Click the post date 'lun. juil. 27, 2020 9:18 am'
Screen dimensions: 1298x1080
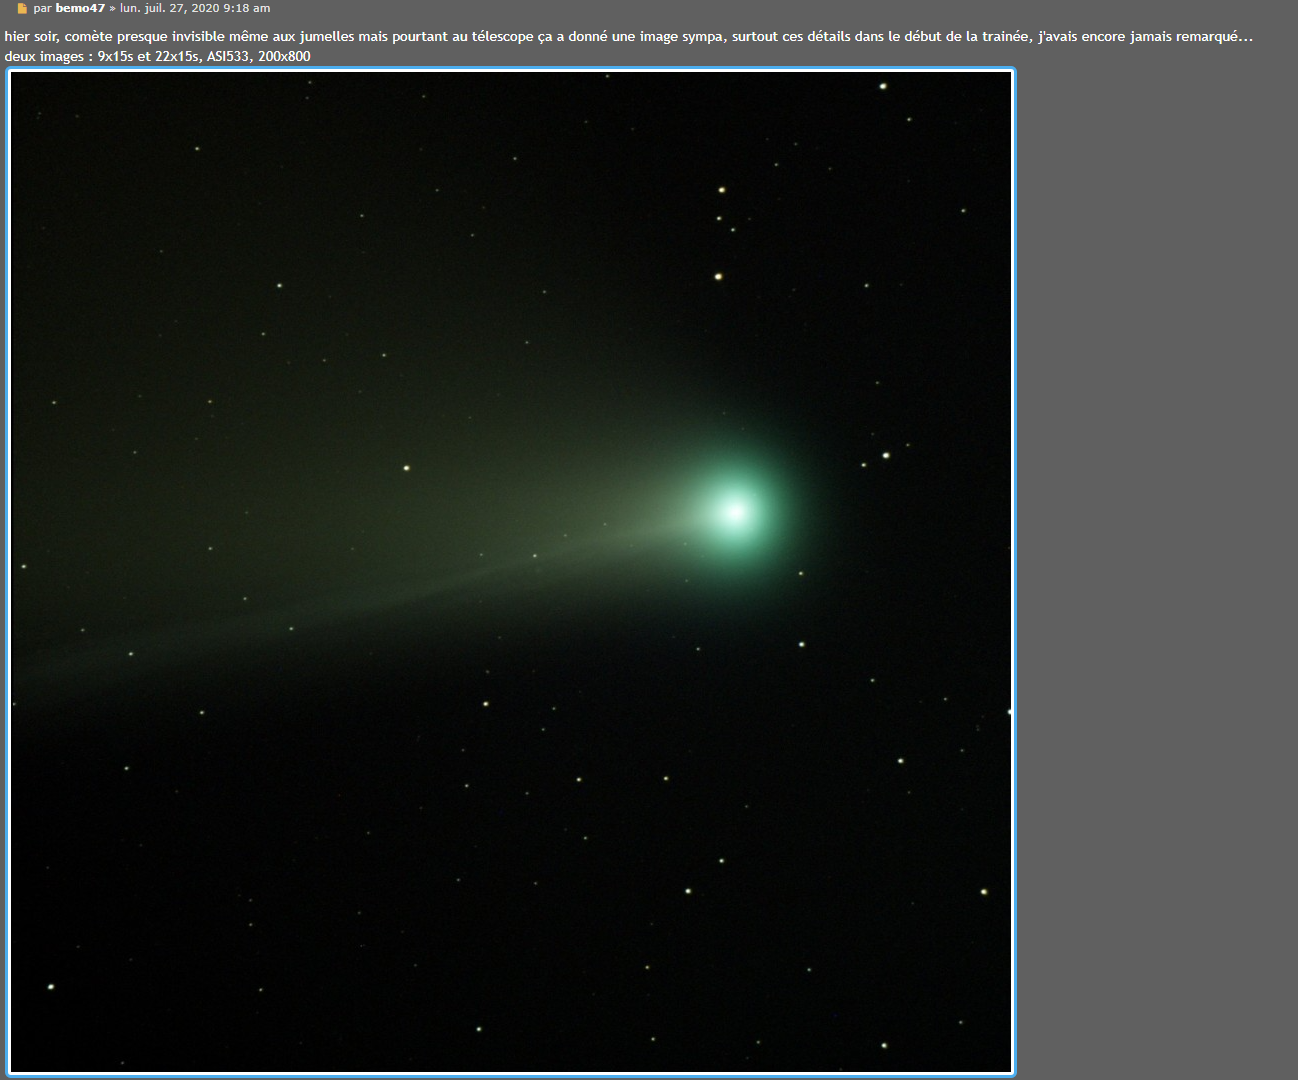(x=195, y=8)
